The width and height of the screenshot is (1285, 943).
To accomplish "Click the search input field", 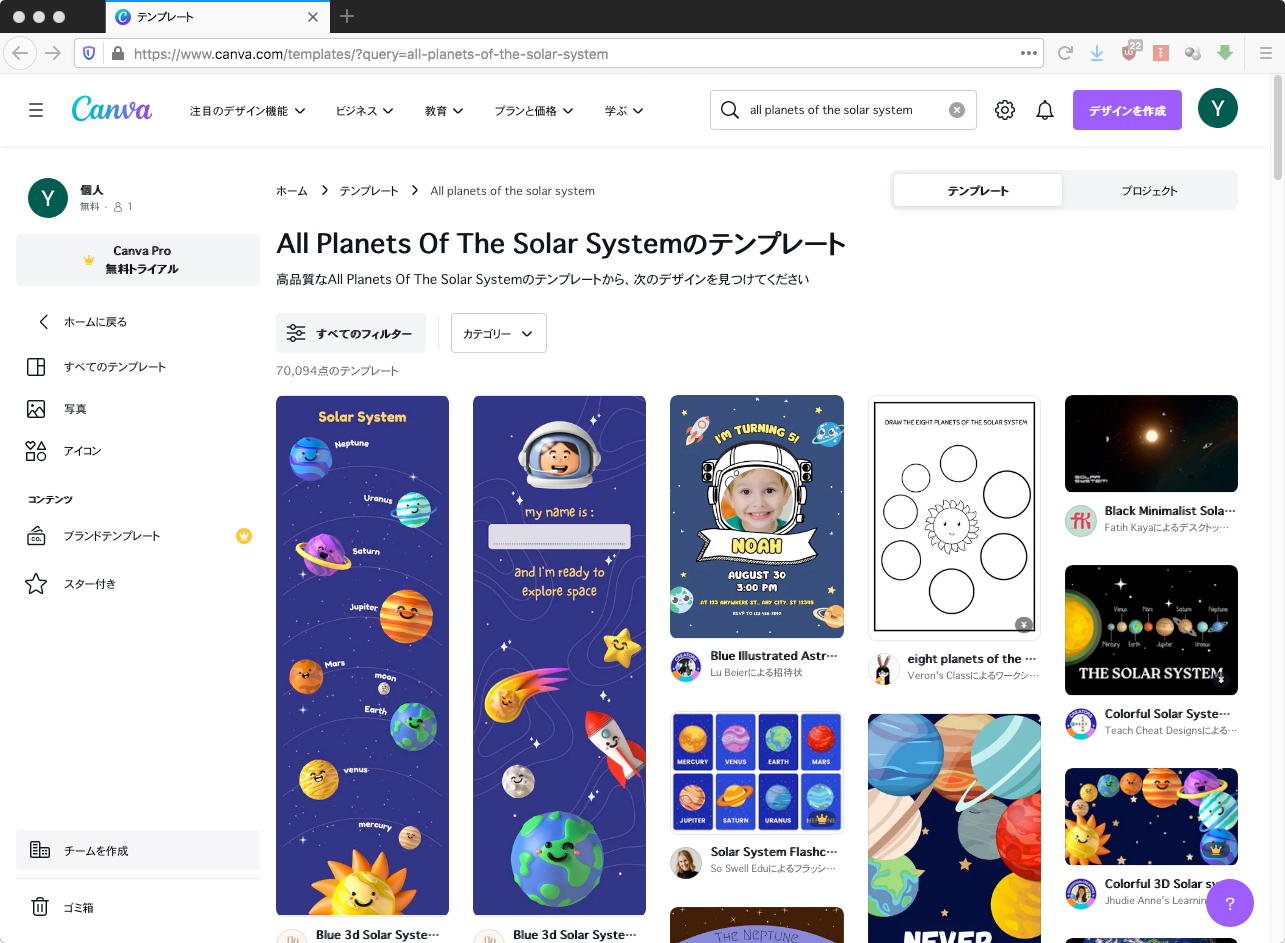I will 845,110.
